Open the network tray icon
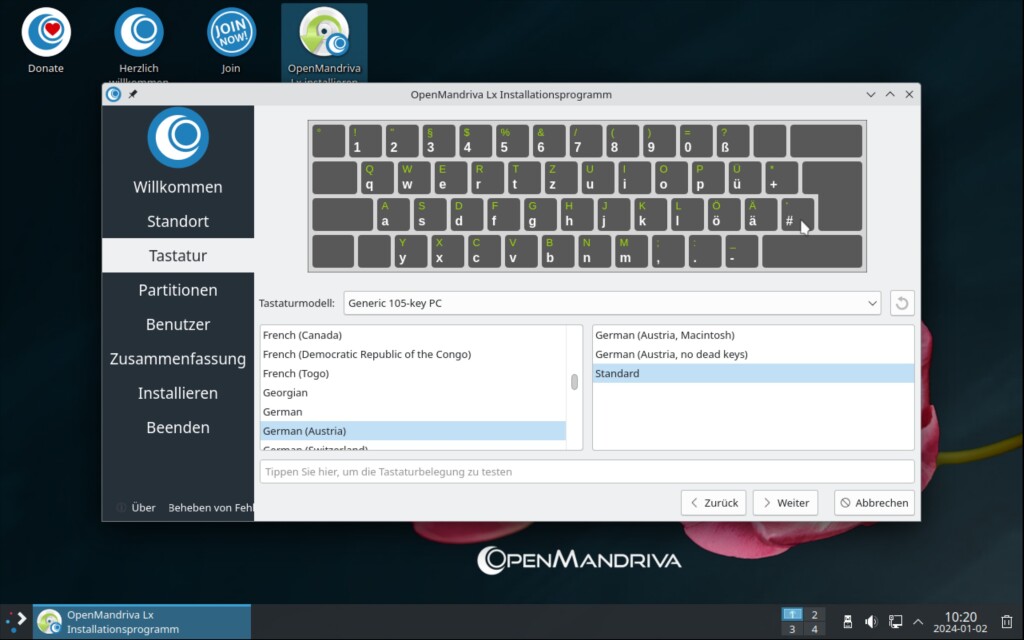Screen dimensions: 1024x640 click(x=895, y=621)
